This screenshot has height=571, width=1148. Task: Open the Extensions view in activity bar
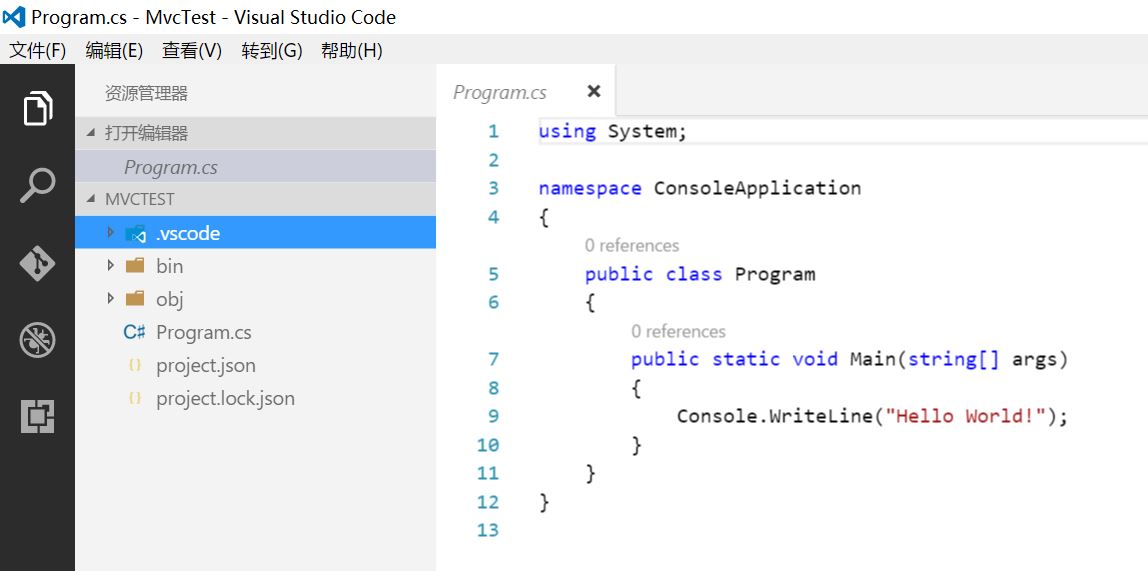pos(37,417)
